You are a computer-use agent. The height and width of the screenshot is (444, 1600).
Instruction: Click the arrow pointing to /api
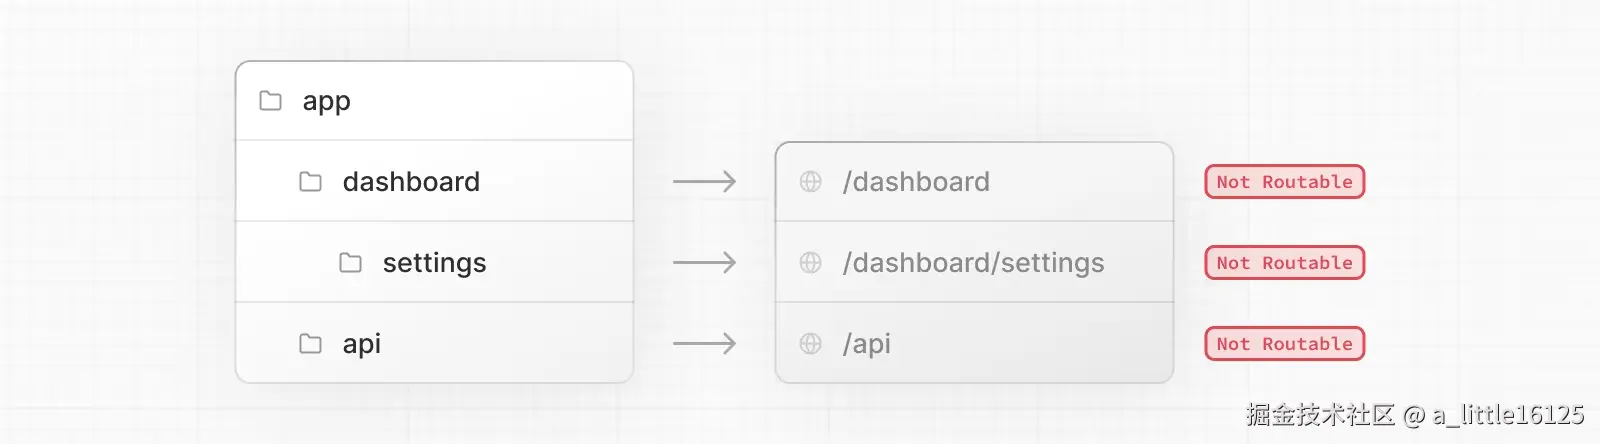[704, 344]
